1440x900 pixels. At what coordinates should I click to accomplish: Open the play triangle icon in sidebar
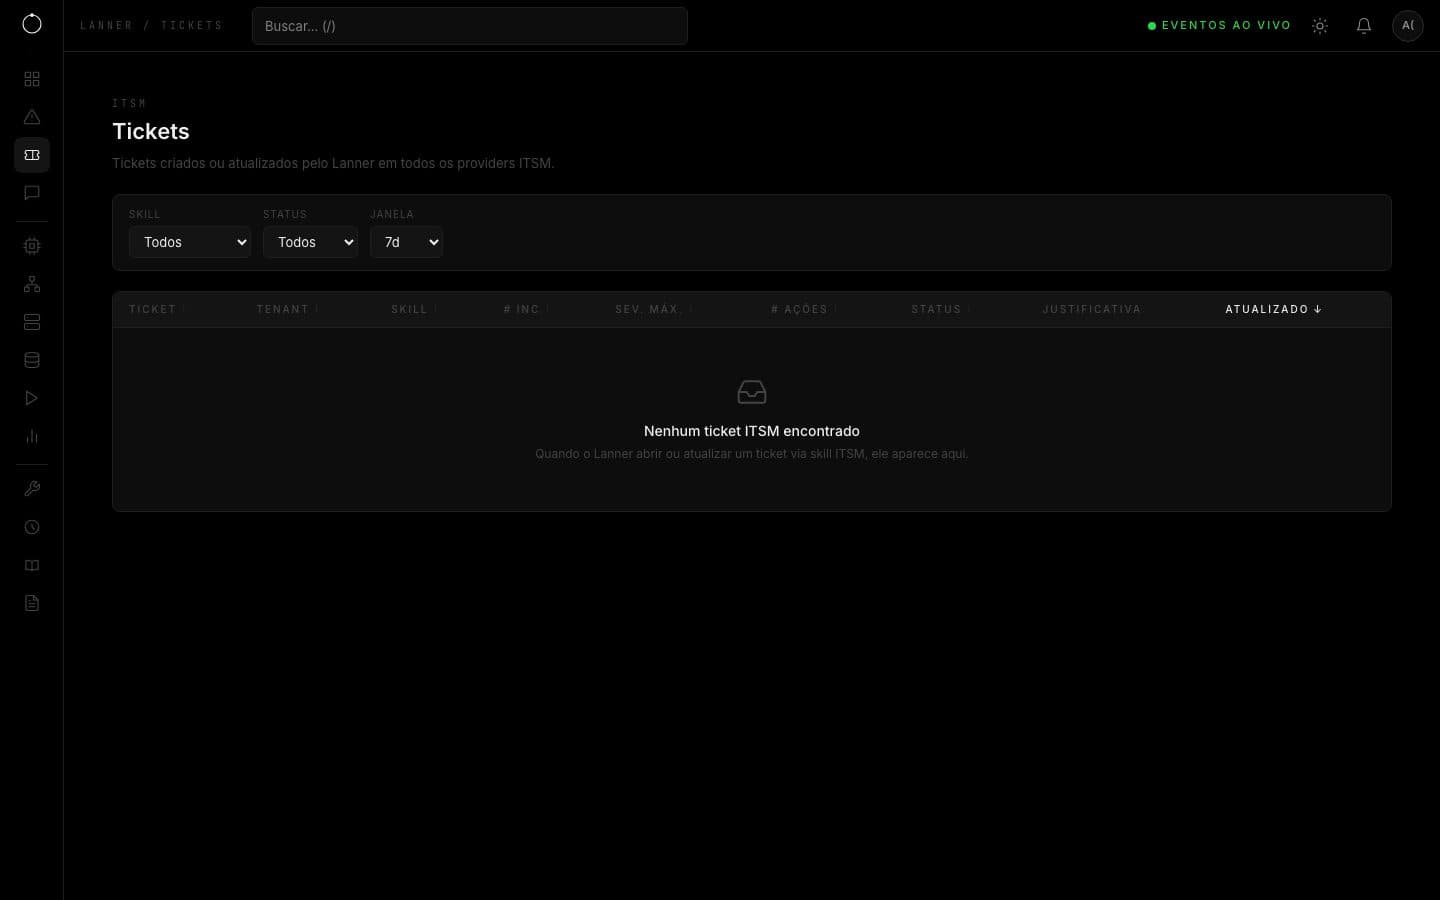32,398
